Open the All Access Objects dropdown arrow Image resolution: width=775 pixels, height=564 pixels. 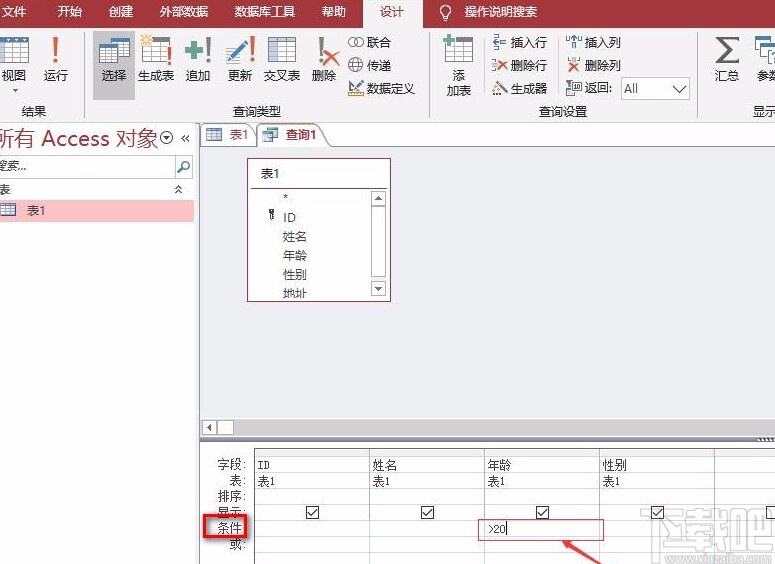tap(167, 138)
